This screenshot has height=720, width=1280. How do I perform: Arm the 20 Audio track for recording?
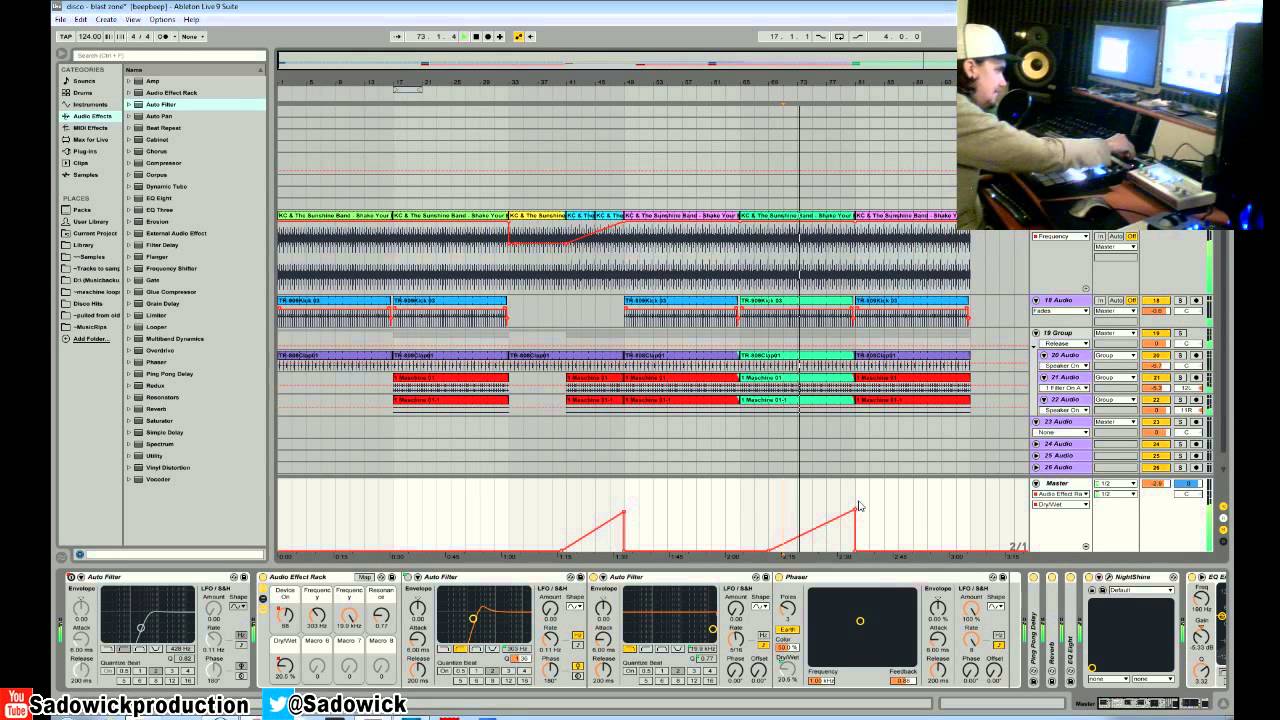click(x=1196, y=355)
